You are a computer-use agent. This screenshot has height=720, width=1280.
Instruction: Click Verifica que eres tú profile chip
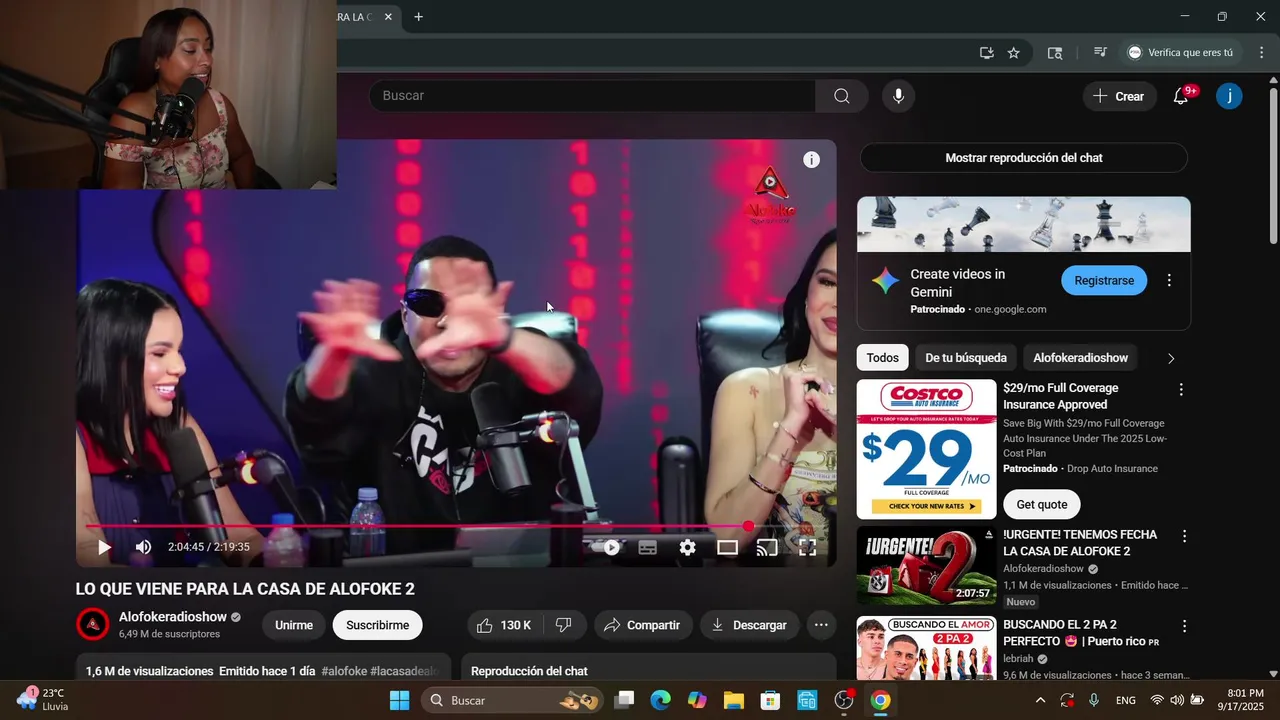1181,53
